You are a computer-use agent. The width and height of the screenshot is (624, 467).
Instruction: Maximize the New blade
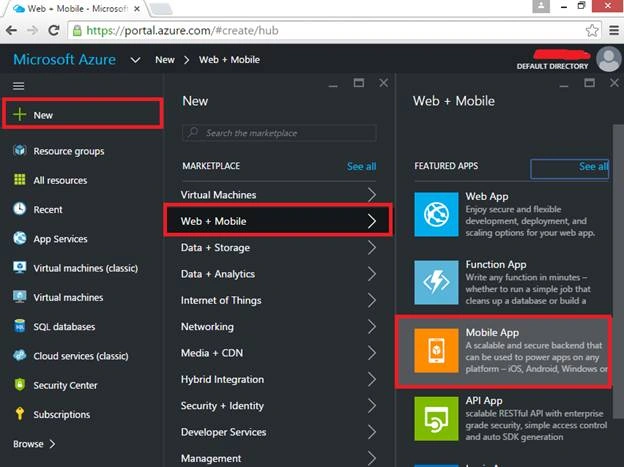(359, 83)
